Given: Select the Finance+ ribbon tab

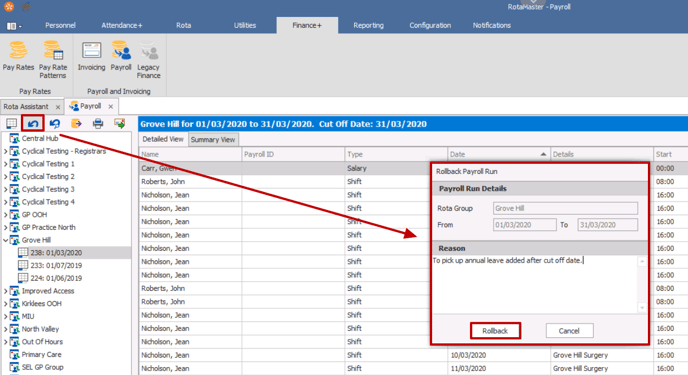Looking at the screenshot, I should click(307, 25).
